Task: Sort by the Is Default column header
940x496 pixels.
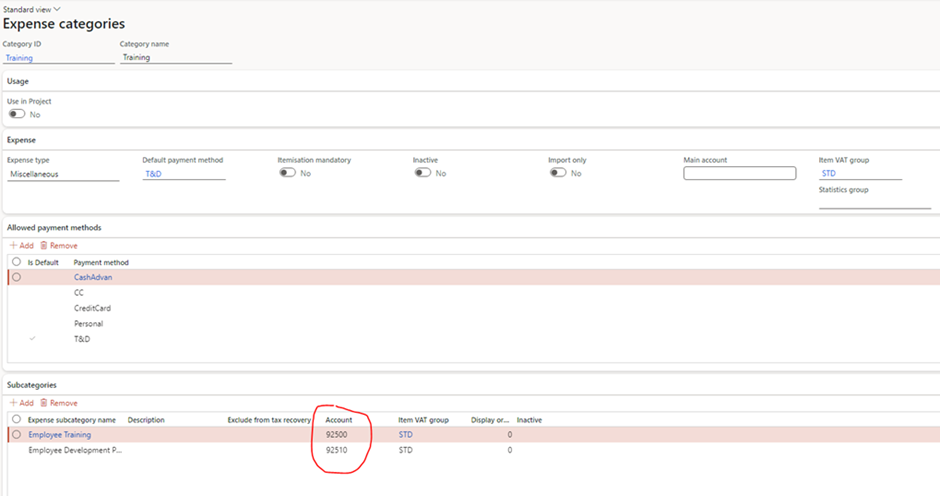Action: (x=43, y=263)
